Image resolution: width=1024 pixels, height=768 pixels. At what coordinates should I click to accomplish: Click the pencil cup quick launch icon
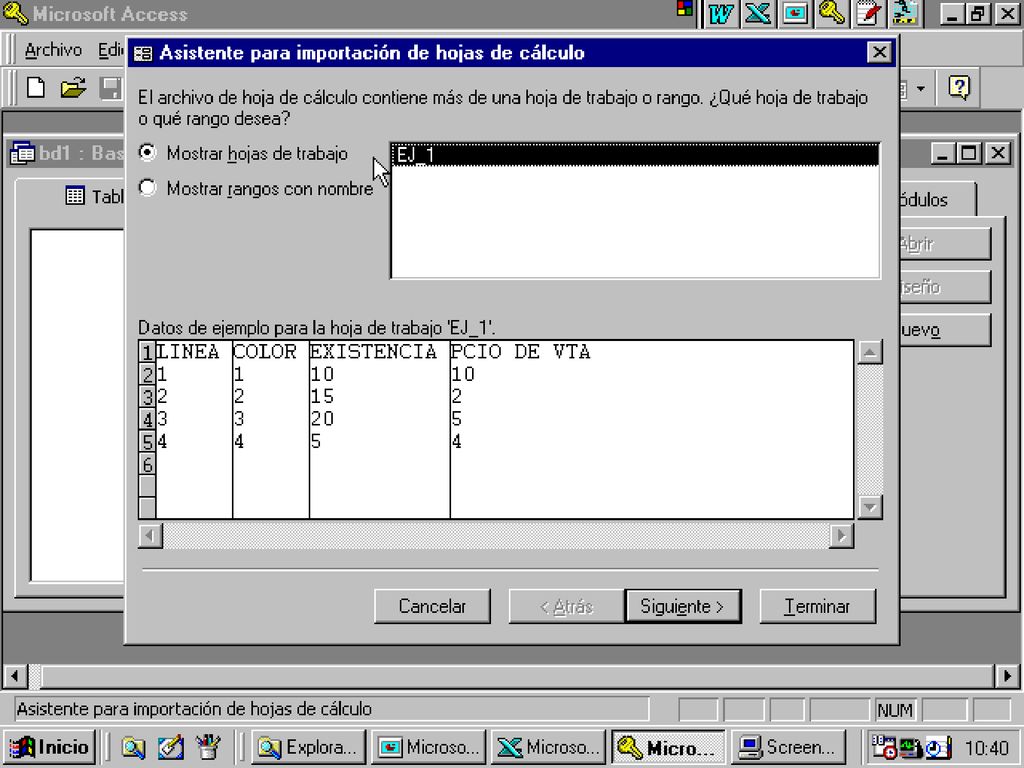208,747
